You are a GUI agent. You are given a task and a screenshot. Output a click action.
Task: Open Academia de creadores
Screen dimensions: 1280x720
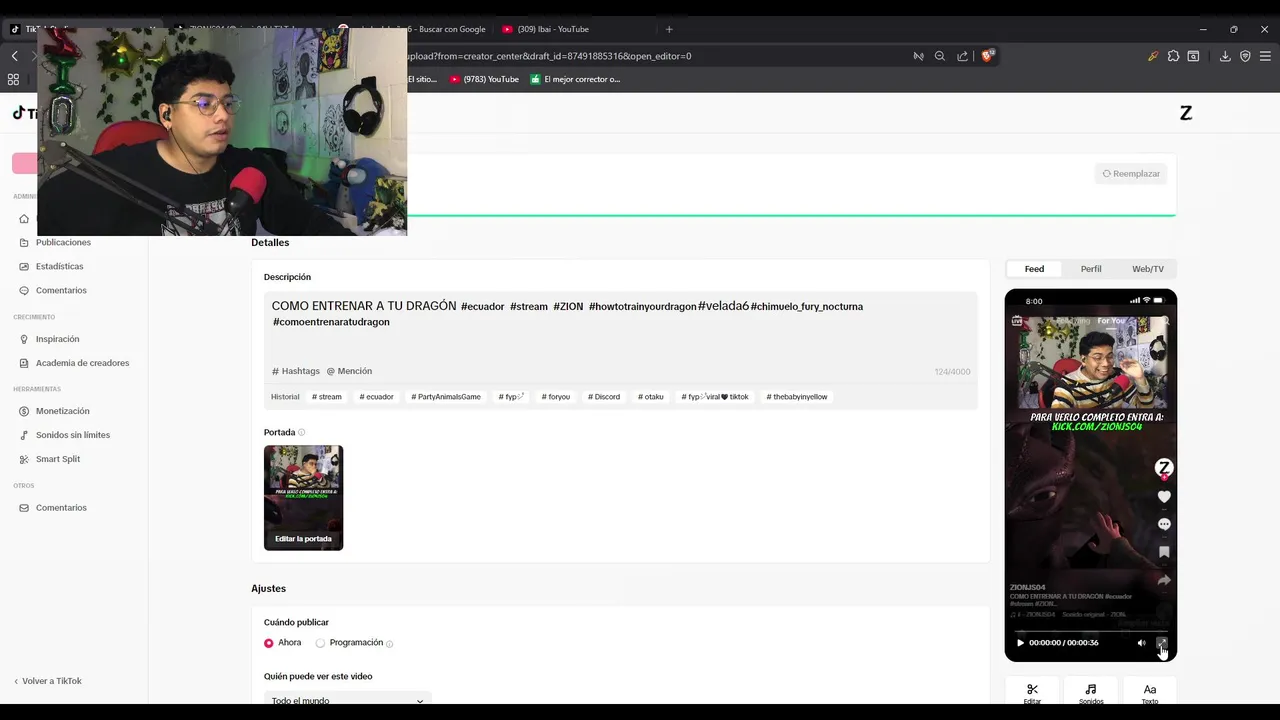click(82, 363)
